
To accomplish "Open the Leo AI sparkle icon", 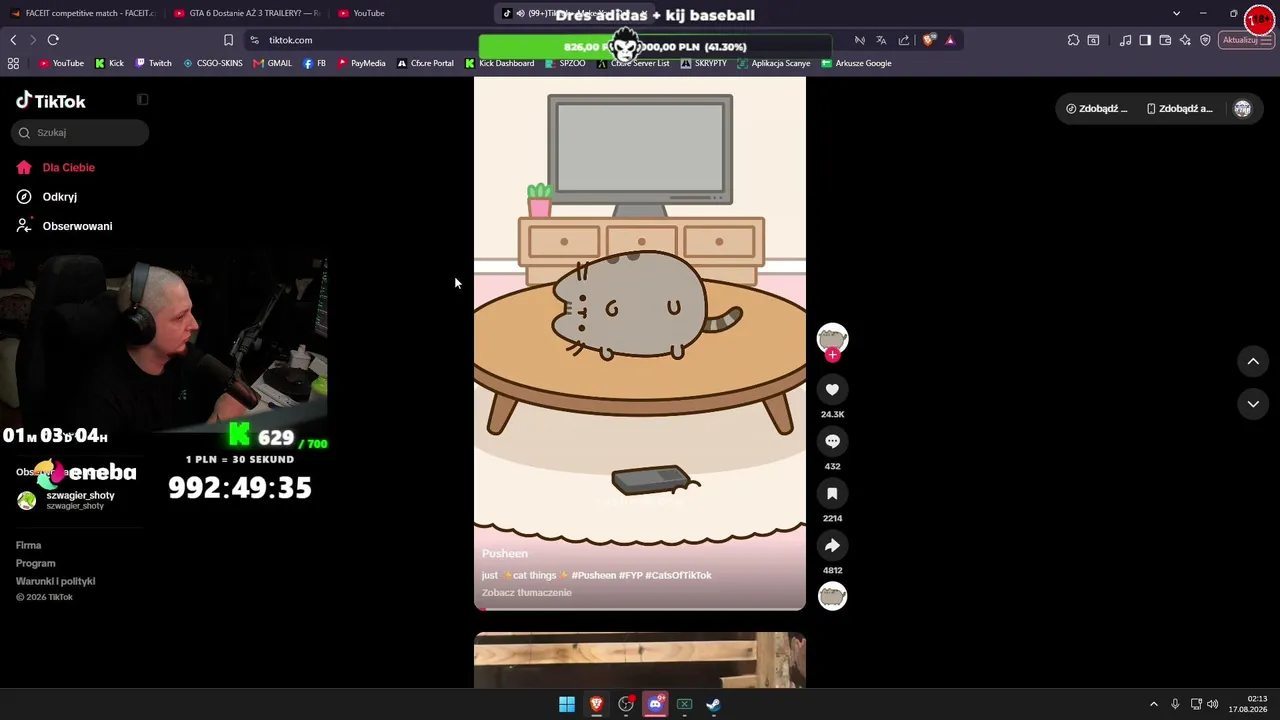I will 1185,40.
